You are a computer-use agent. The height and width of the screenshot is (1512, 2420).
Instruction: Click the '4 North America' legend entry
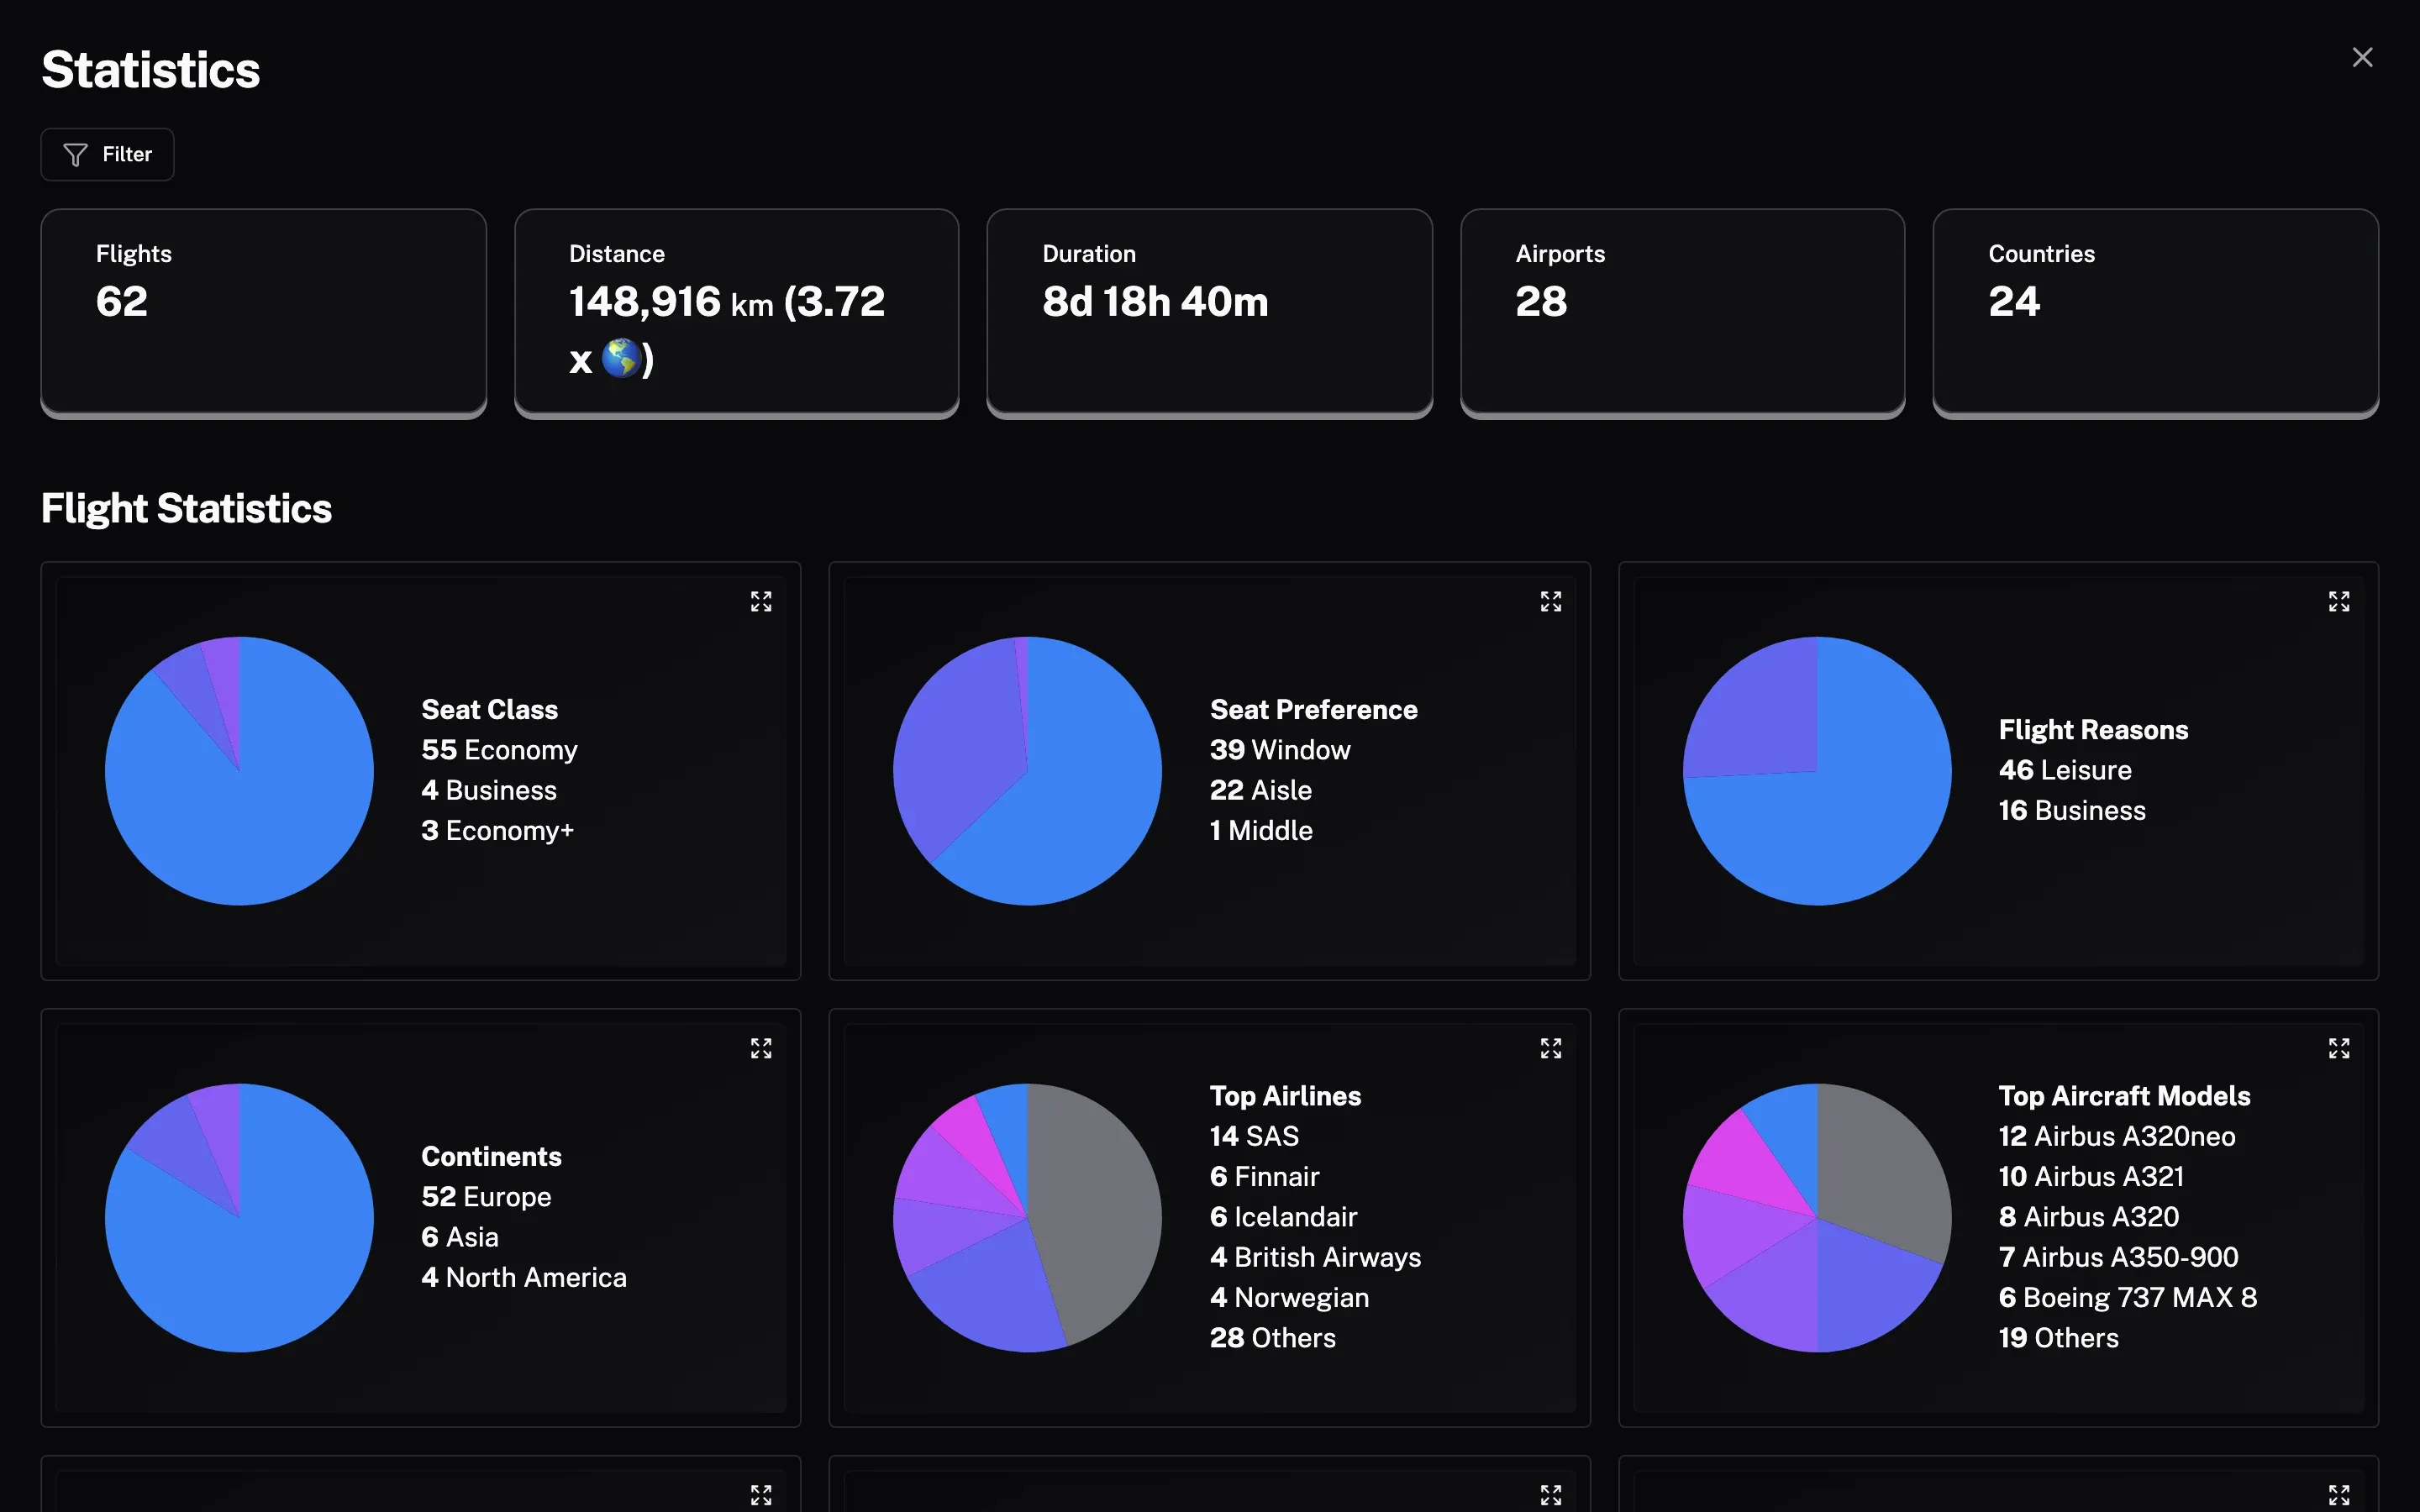pos(524,1277)
